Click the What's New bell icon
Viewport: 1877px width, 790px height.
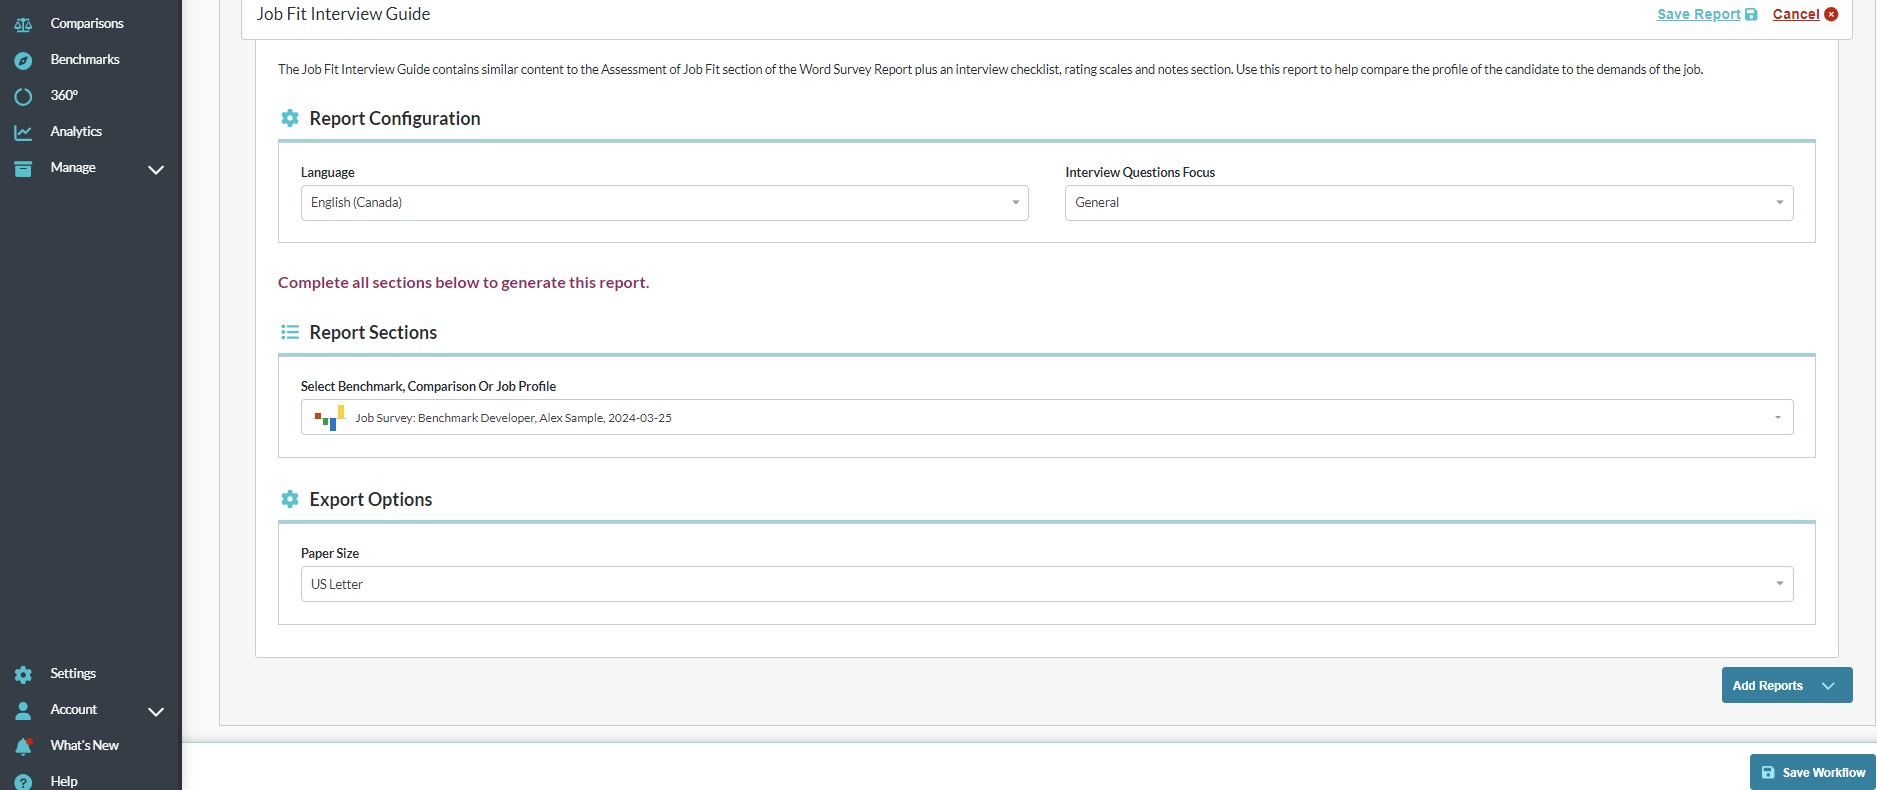click(x=23, y=746)
